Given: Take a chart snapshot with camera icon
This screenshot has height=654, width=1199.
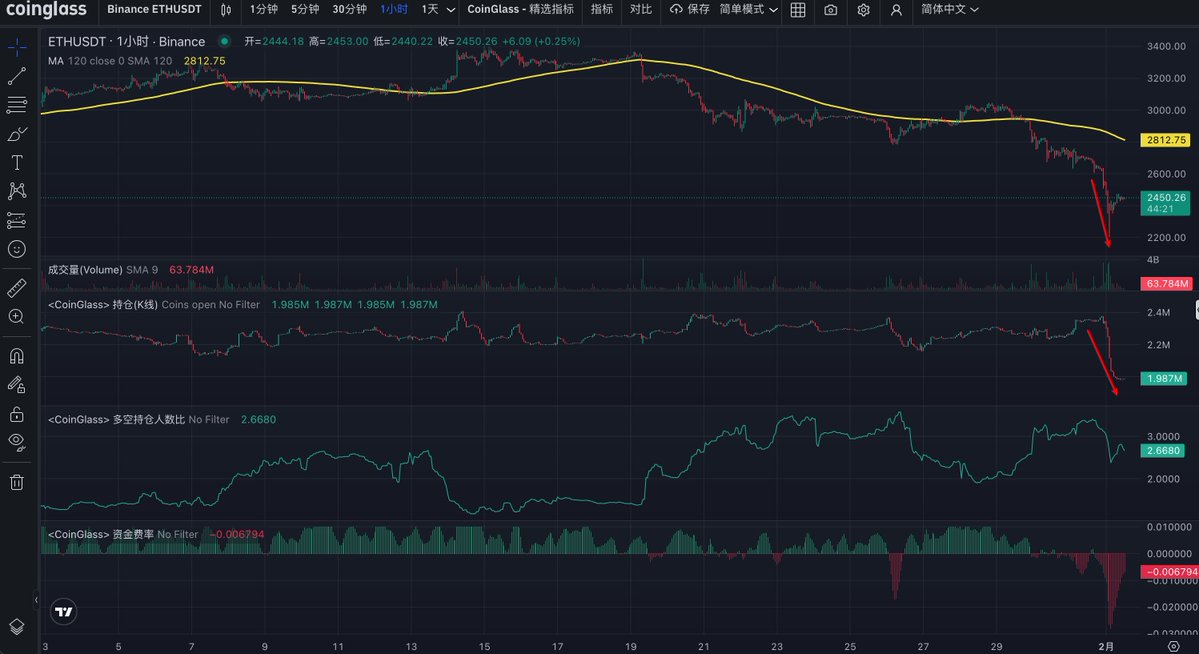Looking at the screenshot, I should [x=831, y=10].
